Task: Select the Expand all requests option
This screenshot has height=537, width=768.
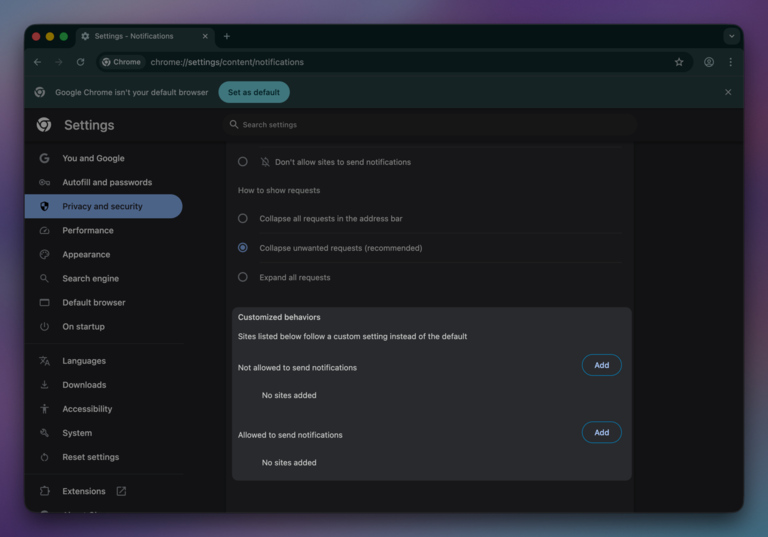Action: click(242, 277)
